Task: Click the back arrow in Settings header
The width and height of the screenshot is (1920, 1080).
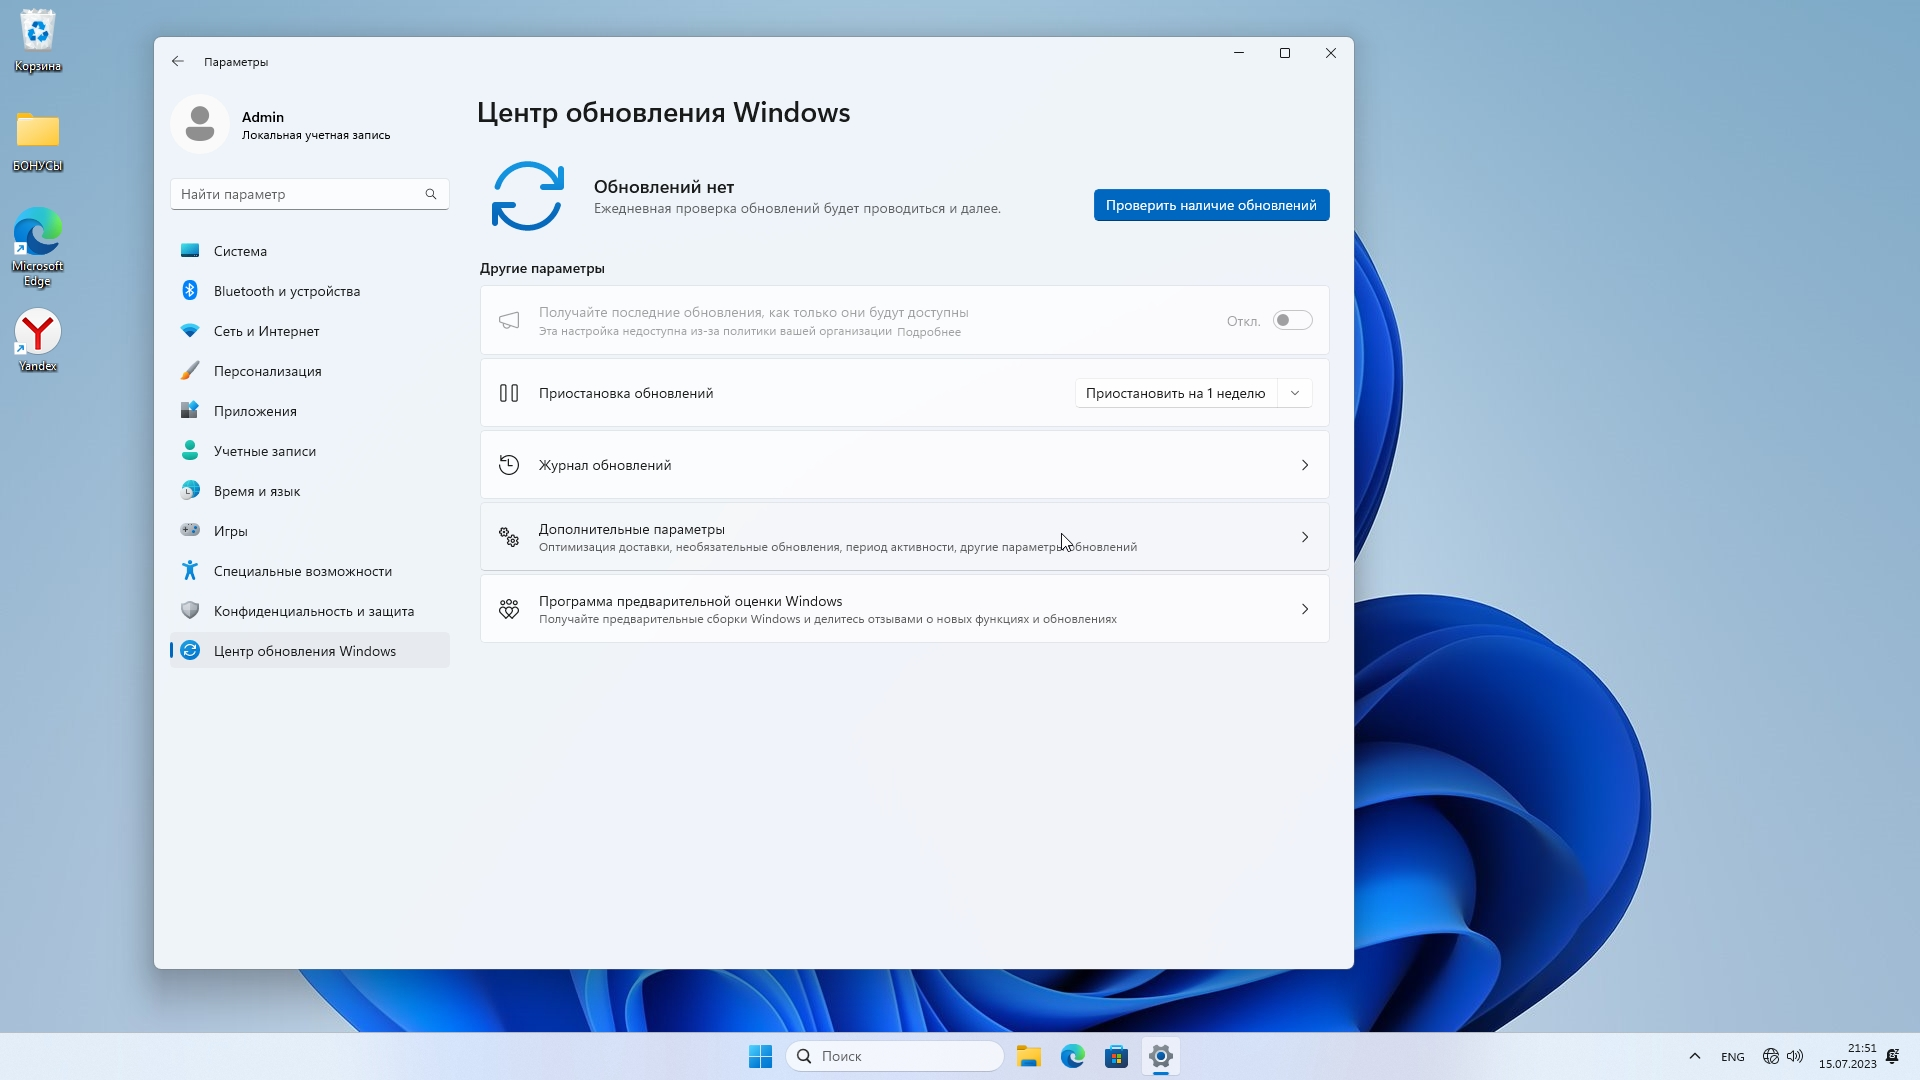Action: [x=178, y=62]
